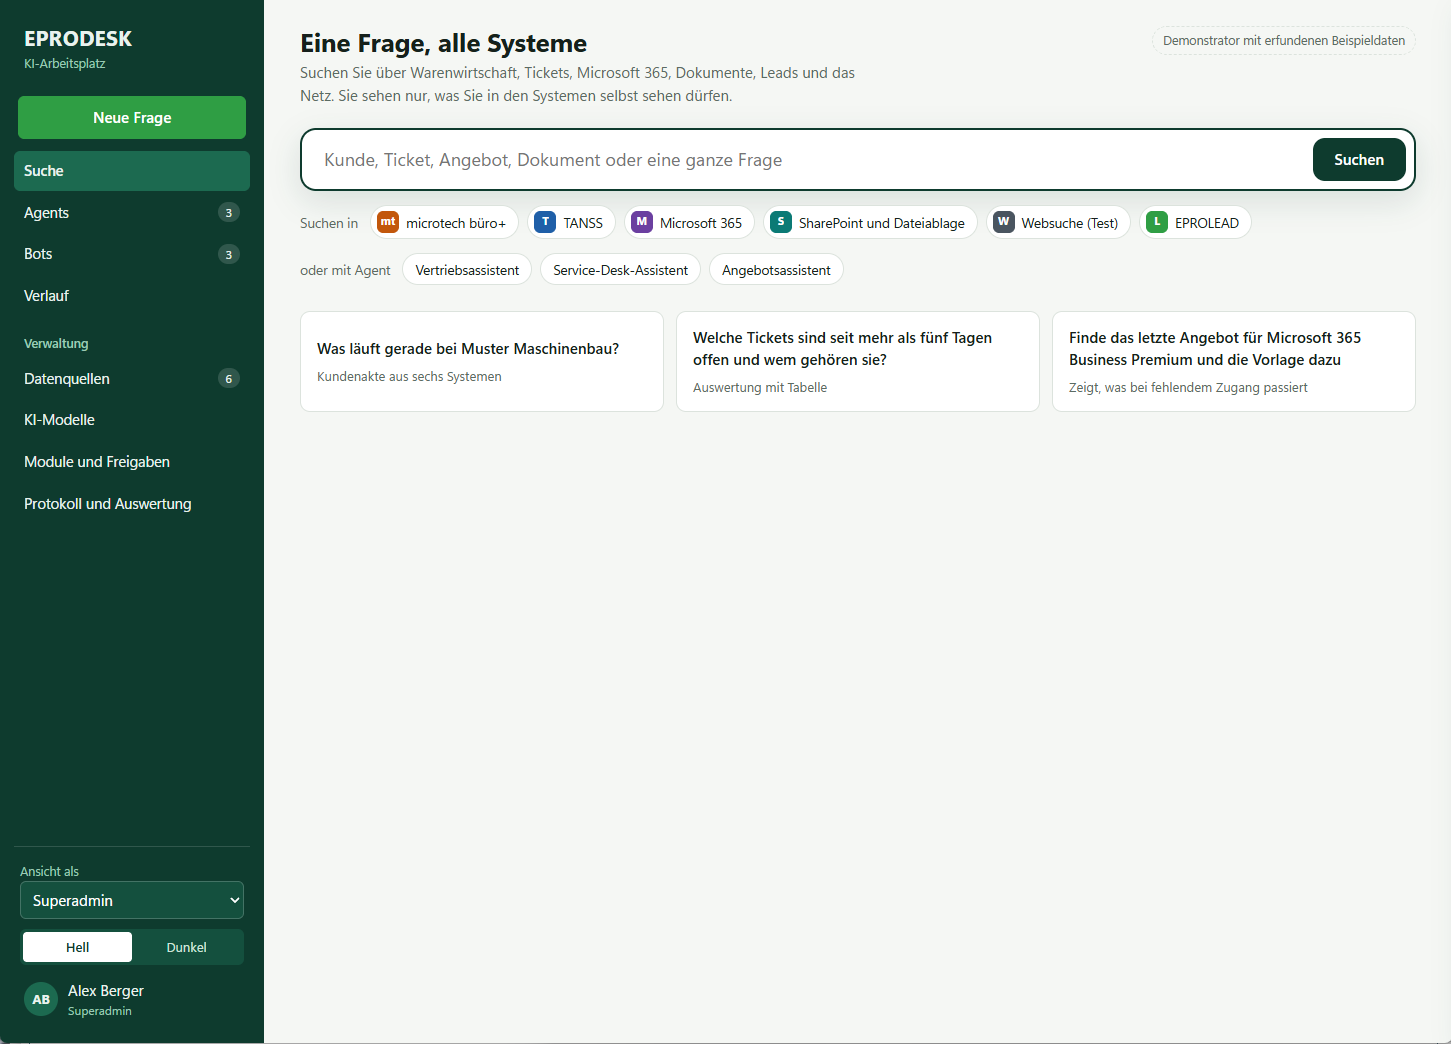1451x1044 pixels.
Task: Open KI-Modelle settings
Action: (132, 420)
